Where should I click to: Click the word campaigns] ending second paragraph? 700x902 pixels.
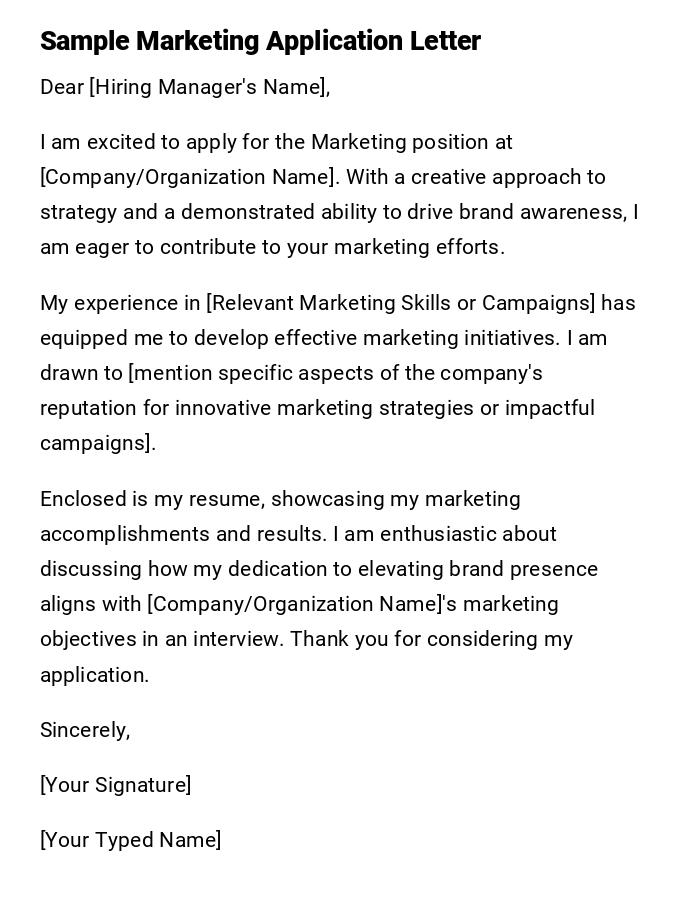[x=97, y=443]
